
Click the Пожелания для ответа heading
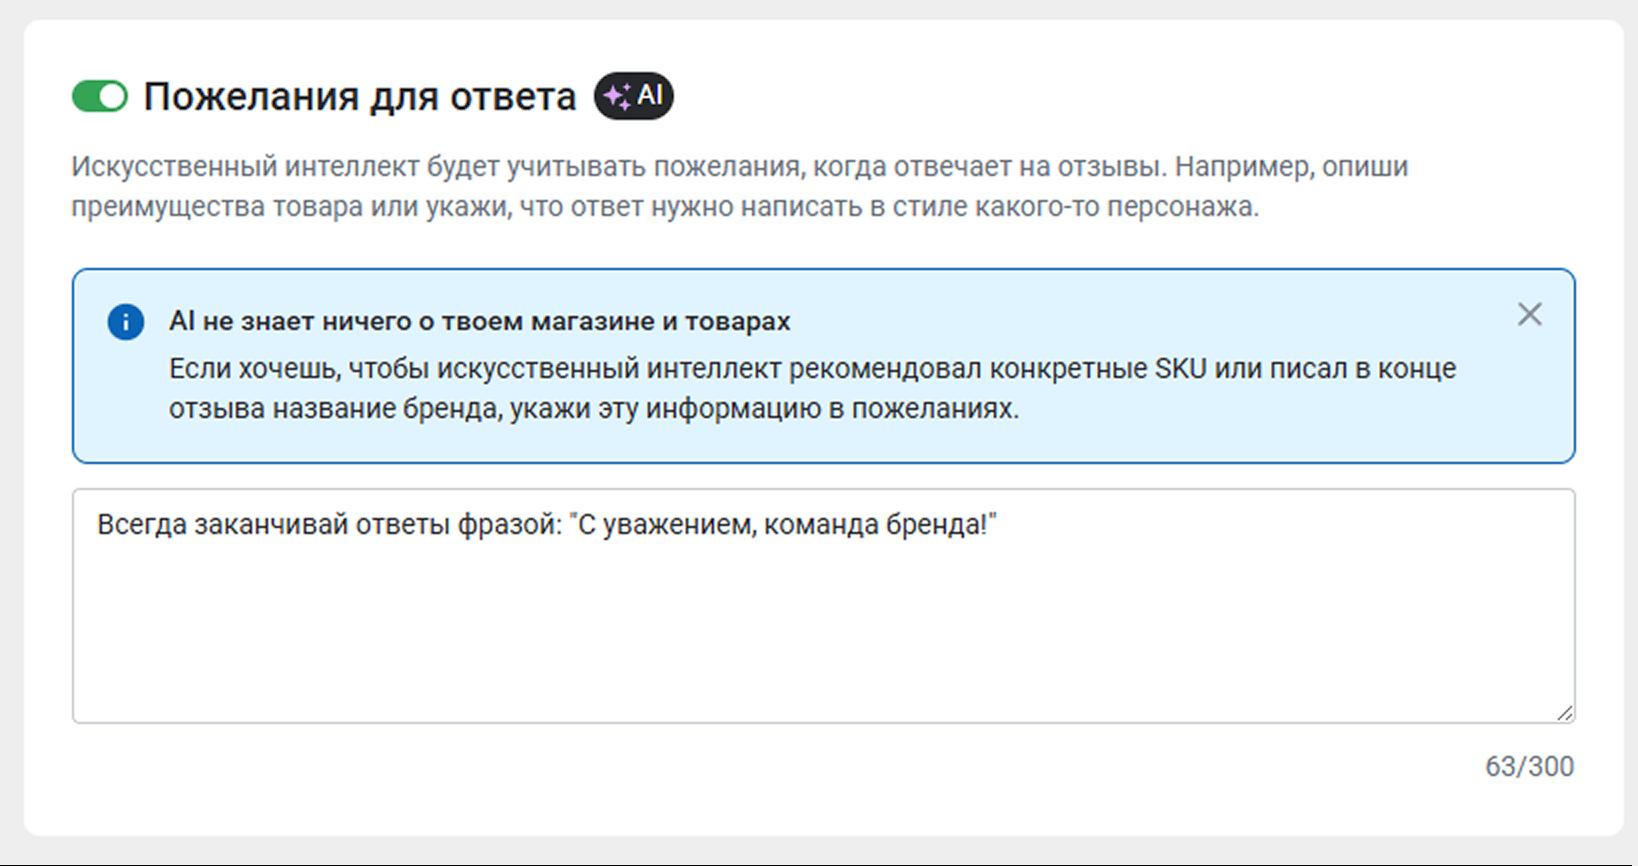click(360, 97)
